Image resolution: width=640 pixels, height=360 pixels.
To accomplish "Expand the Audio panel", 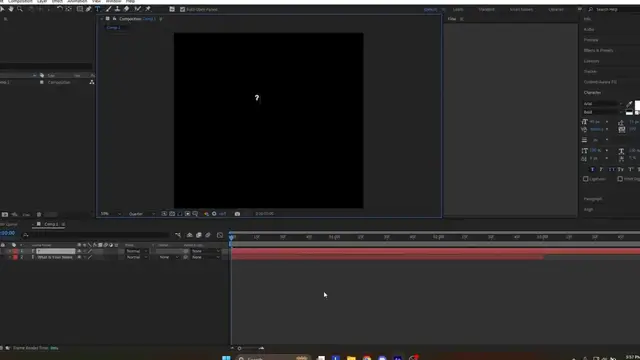I will (589, 29).
